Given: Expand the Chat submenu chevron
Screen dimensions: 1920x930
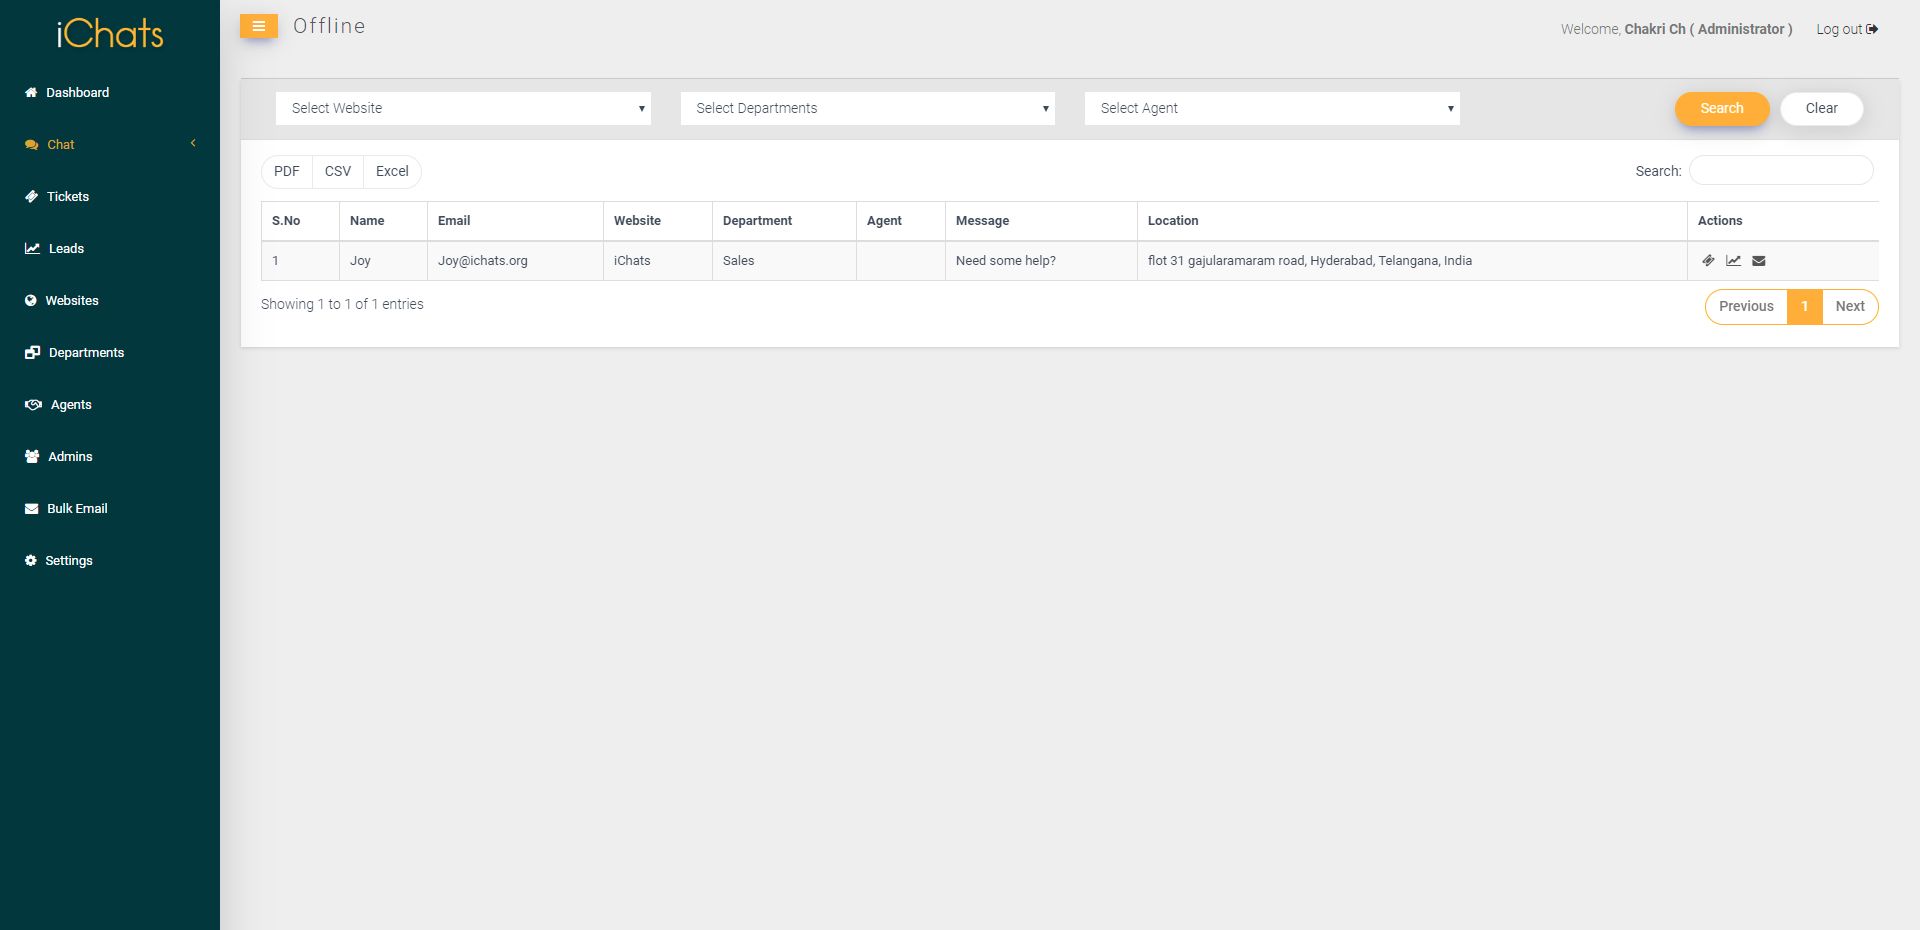Looking at the screenshot, I should click(193, 143).
